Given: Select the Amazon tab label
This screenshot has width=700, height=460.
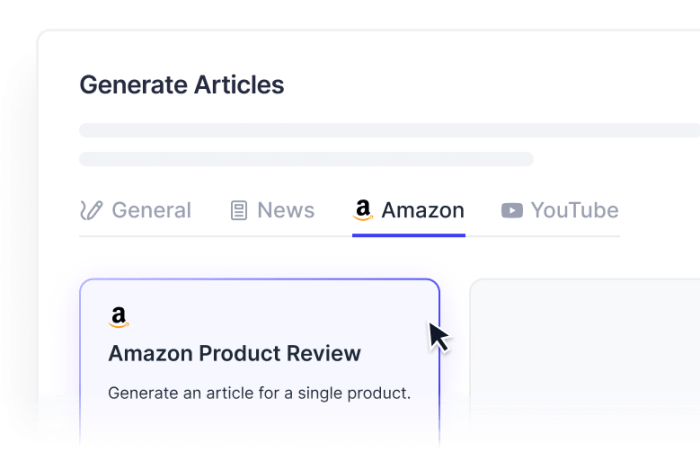Looking at the screenshot, I should pos(422,211).
